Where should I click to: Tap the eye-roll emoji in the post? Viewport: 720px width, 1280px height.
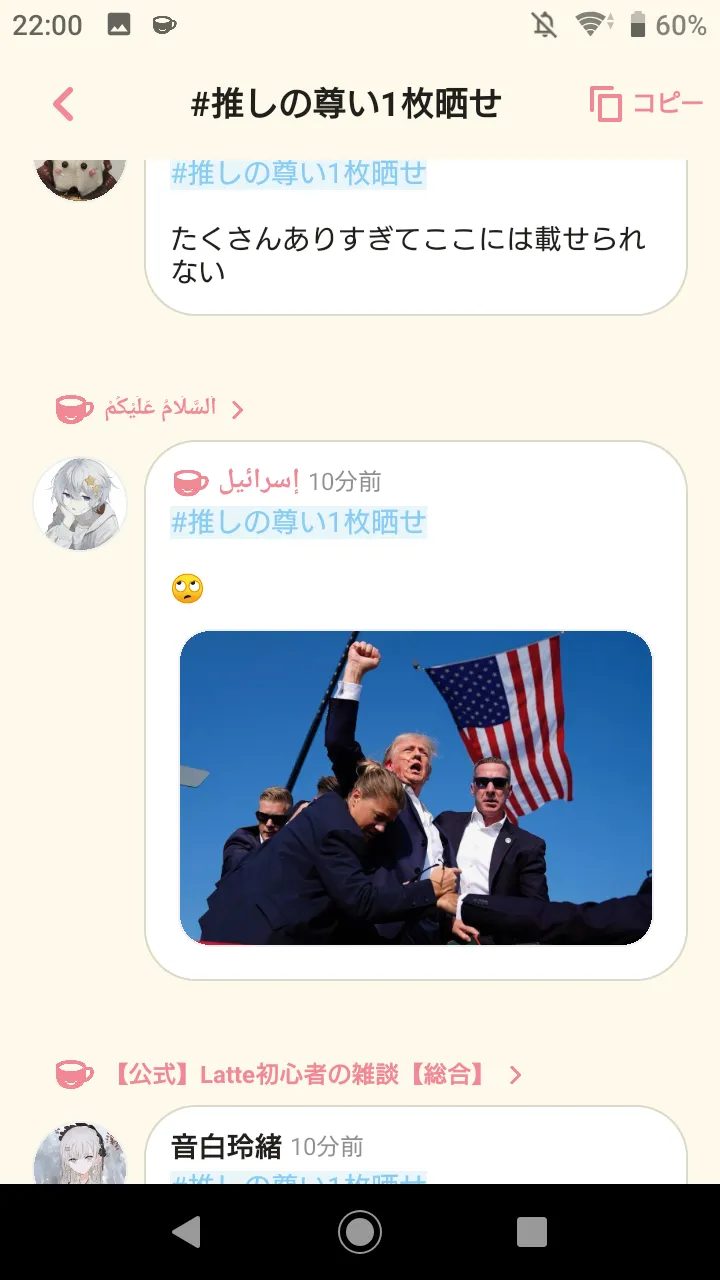pos(188,589)
